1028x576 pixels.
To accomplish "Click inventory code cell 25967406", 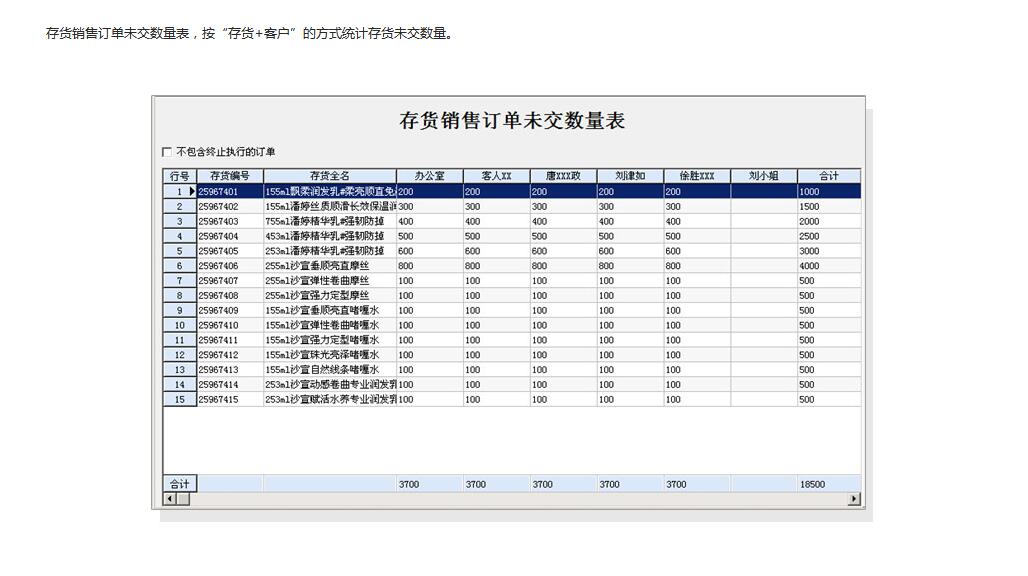I will click(230, 266).
